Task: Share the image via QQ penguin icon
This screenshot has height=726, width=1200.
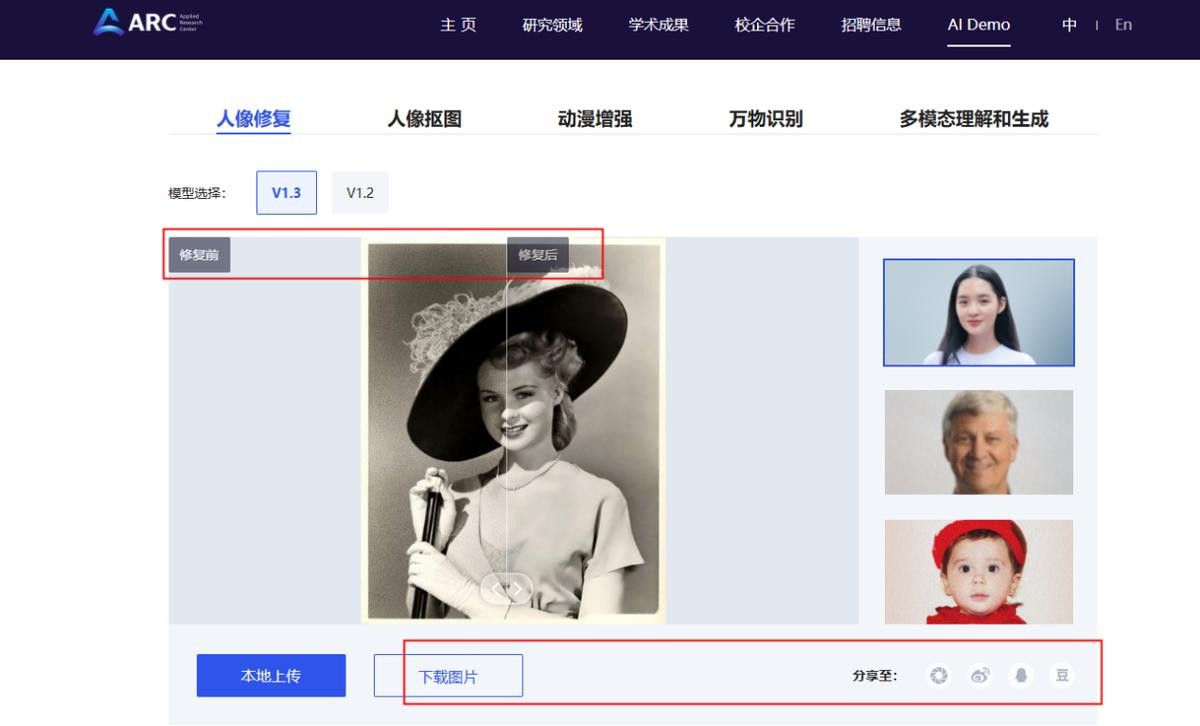Action: (1021, 676)
